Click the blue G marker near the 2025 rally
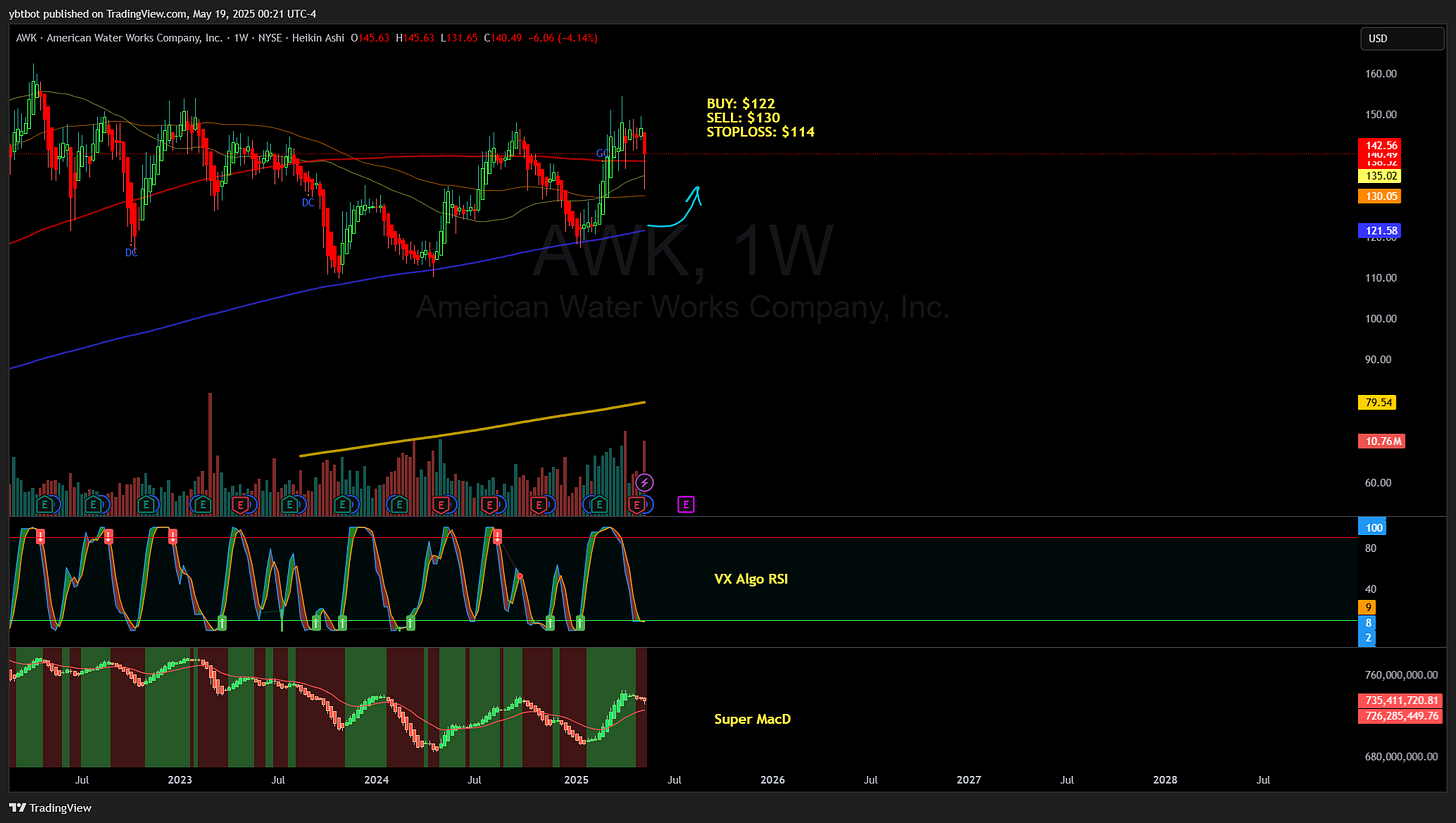This screenshot has height=823, width=1456. (x=600, y=153)
